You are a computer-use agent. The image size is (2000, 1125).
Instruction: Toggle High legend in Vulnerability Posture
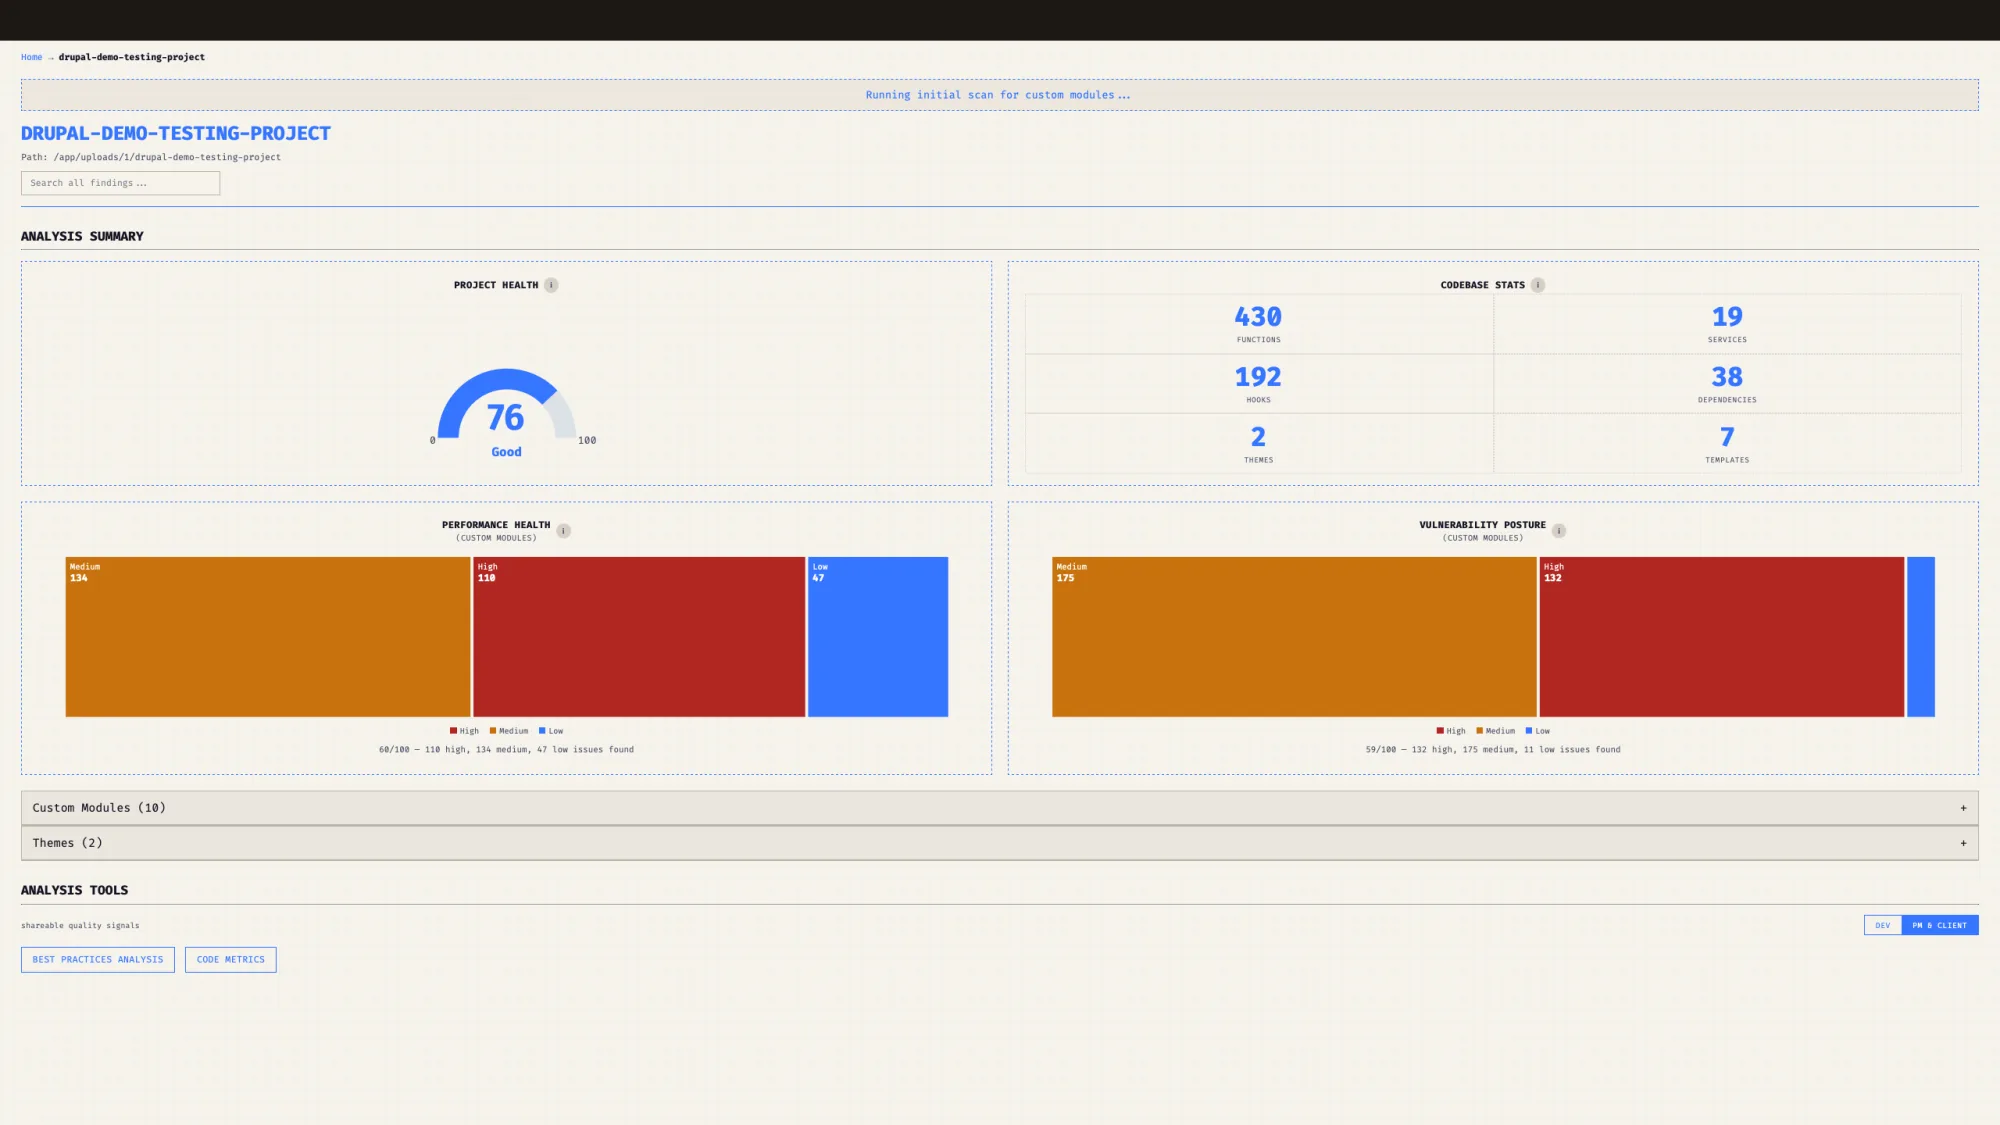[1451, 731]
